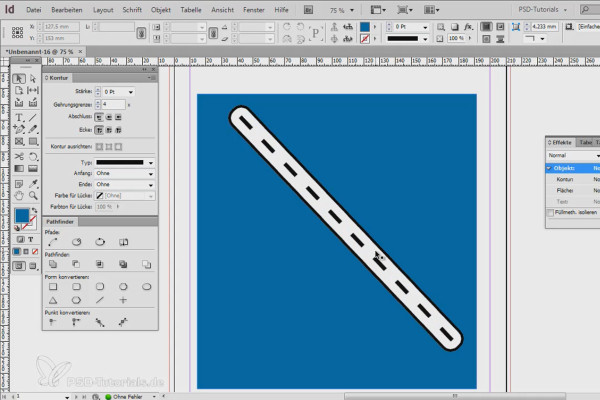Click Reverse Path icon under Pfade
This screenshot has height=400, width=600.
click(x=123, y=242)
